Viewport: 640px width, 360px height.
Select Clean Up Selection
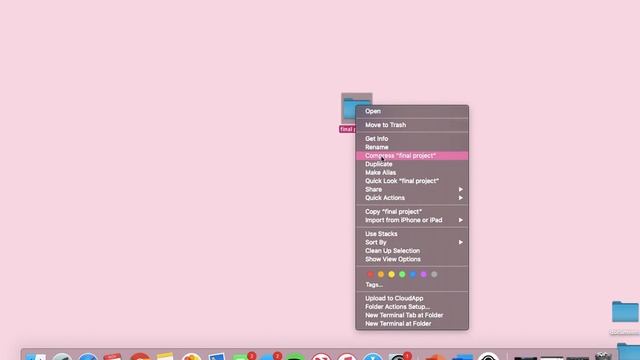pyautogui.click(x=412, y=251)
